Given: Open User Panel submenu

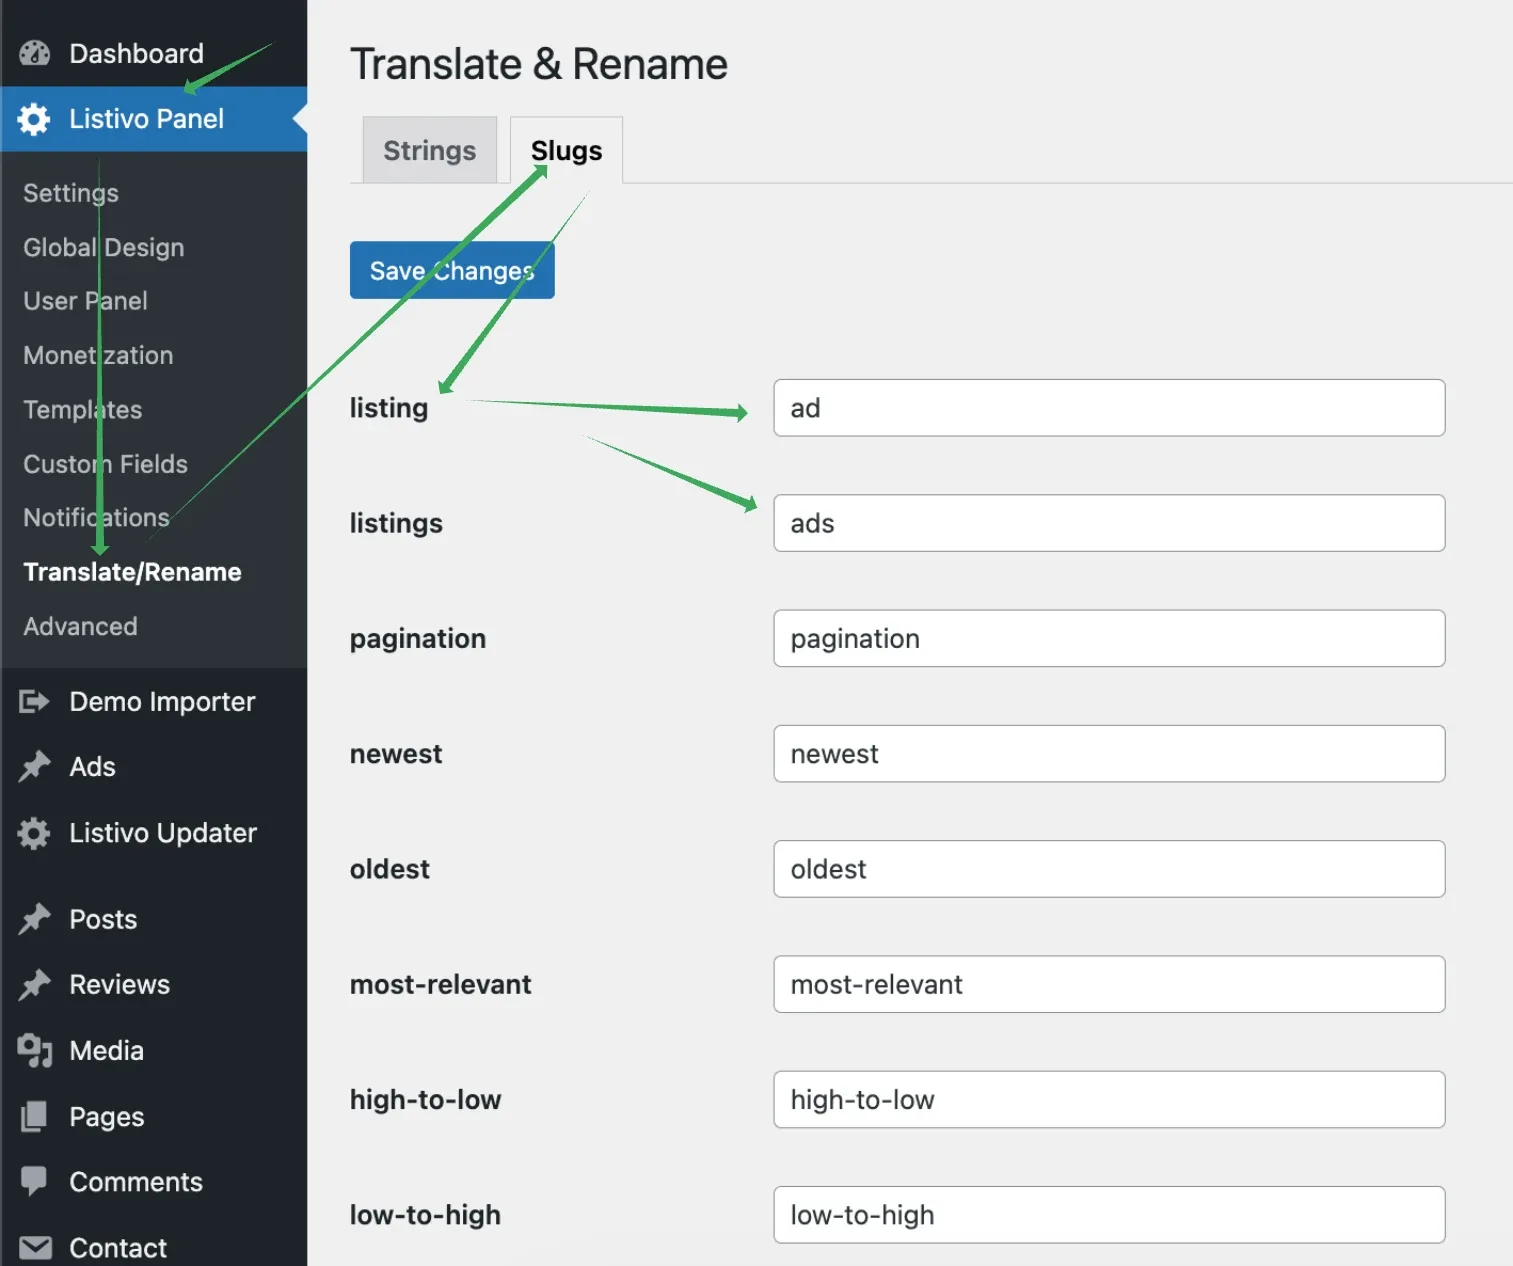Looking at the screenshot, I should (x=85, y=301).
